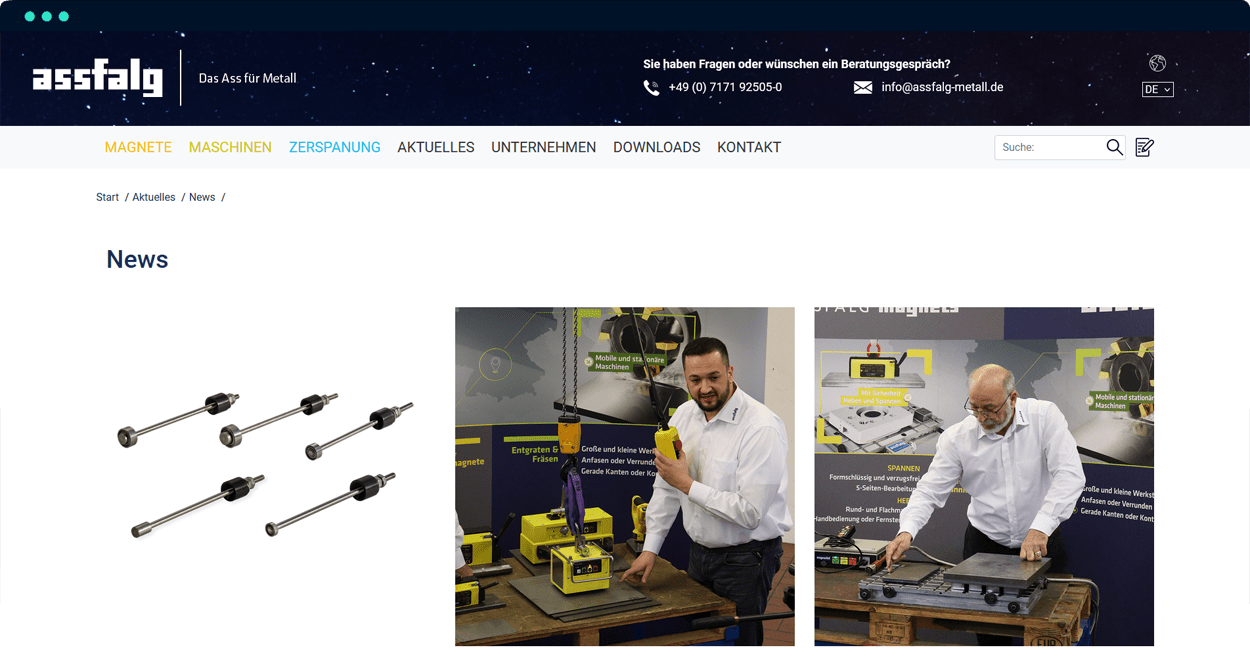The height and width of the screenshot is (667, 1250).
Task: Click the 'Sie haben Fragen' header text
Action: (x=796, y=64)
